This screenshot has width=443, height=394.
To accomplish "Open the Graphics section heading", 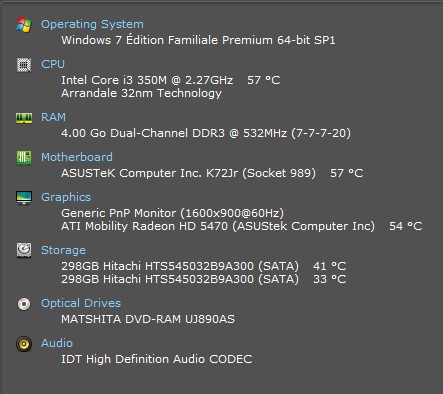I will tap(66, 197).
